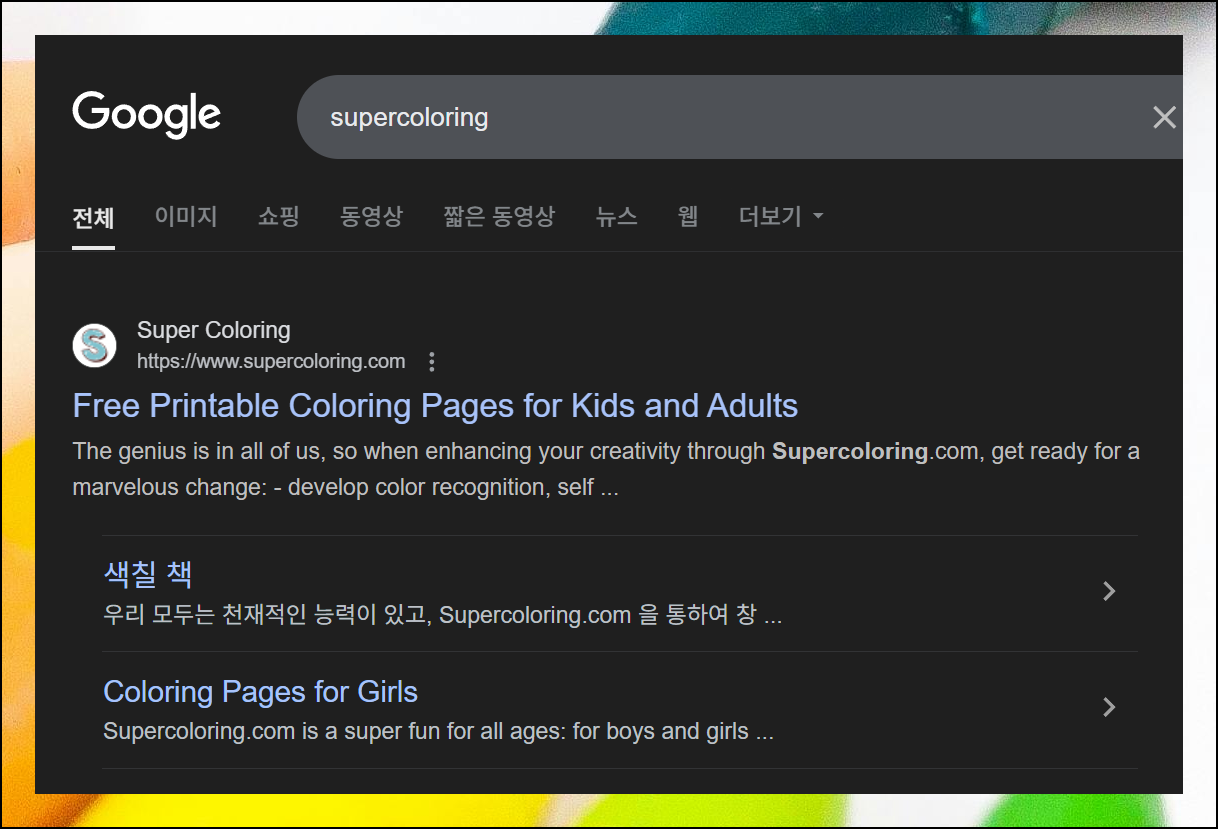Open Free Printable Coloring Pages result link
Screen dimensions: 1218x829
tap(435, 406)
